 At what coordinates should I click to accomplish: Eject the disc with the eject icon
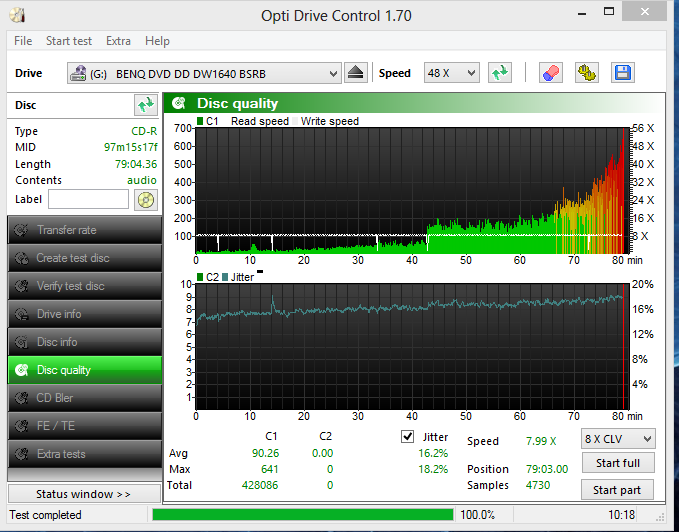click(356, 73)
